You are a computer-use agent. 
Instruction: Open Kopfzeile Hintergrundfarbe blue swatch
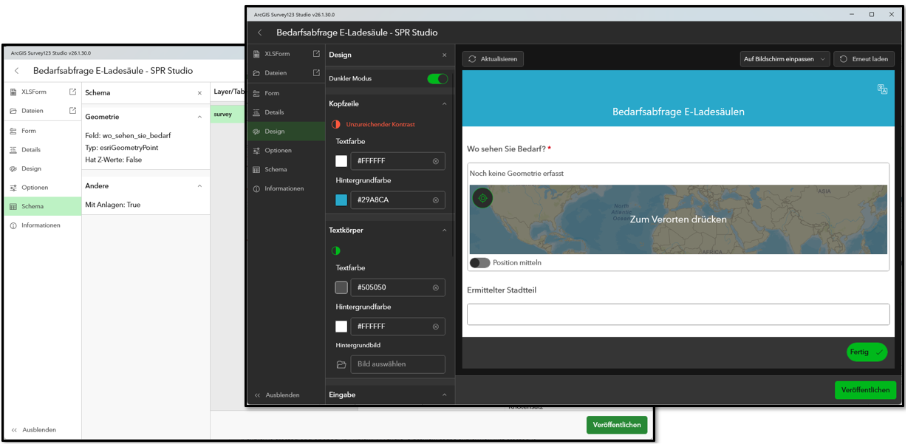341,200
